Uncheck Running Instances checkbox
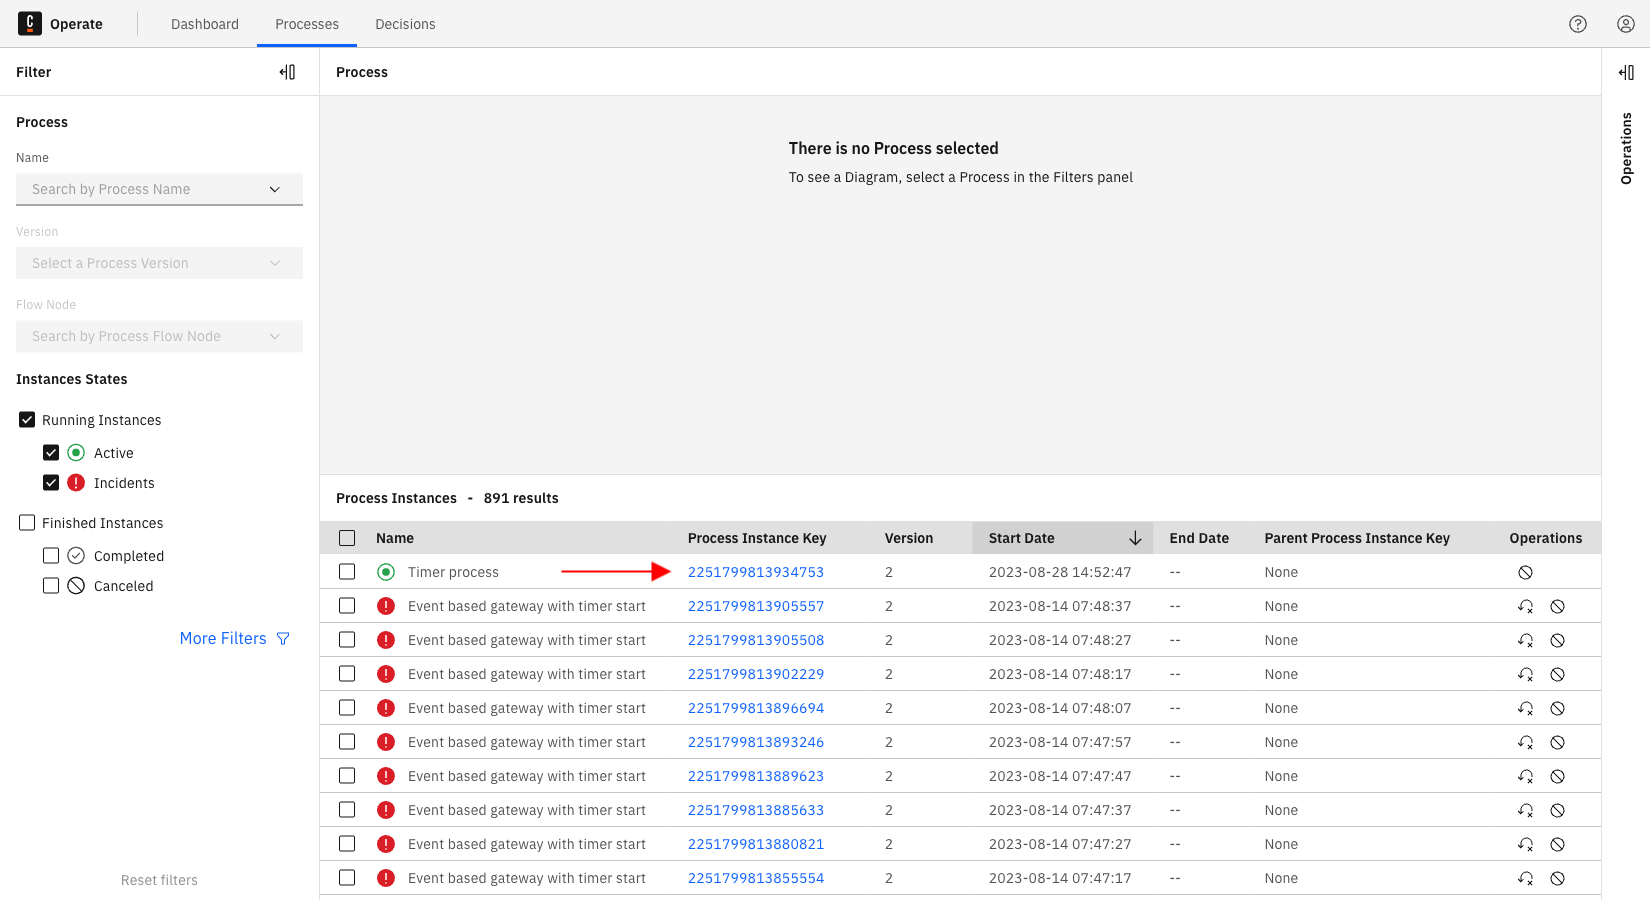This screenshot has width=1650, height=900. point(27,420)
